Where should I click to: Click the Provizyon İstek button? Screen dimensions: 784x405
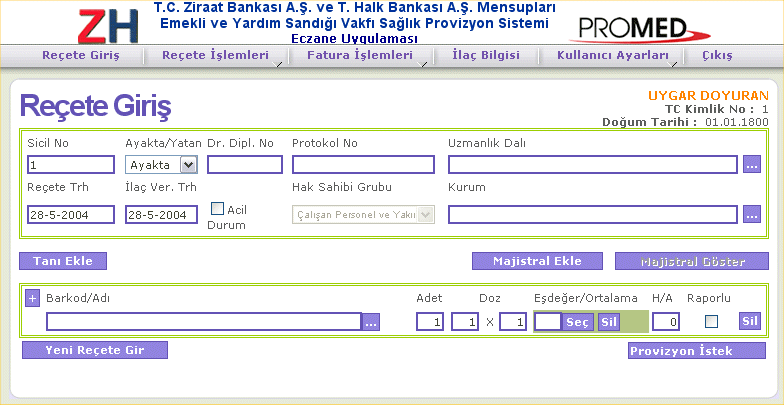tap(696, 350)
